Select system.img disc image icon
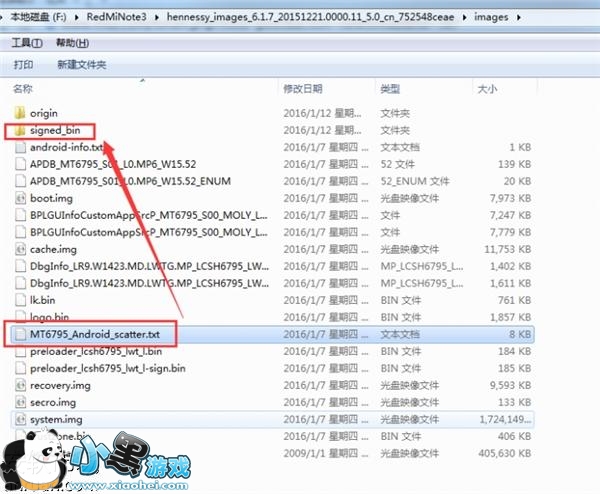600x494 pixels. click(20, 419)
